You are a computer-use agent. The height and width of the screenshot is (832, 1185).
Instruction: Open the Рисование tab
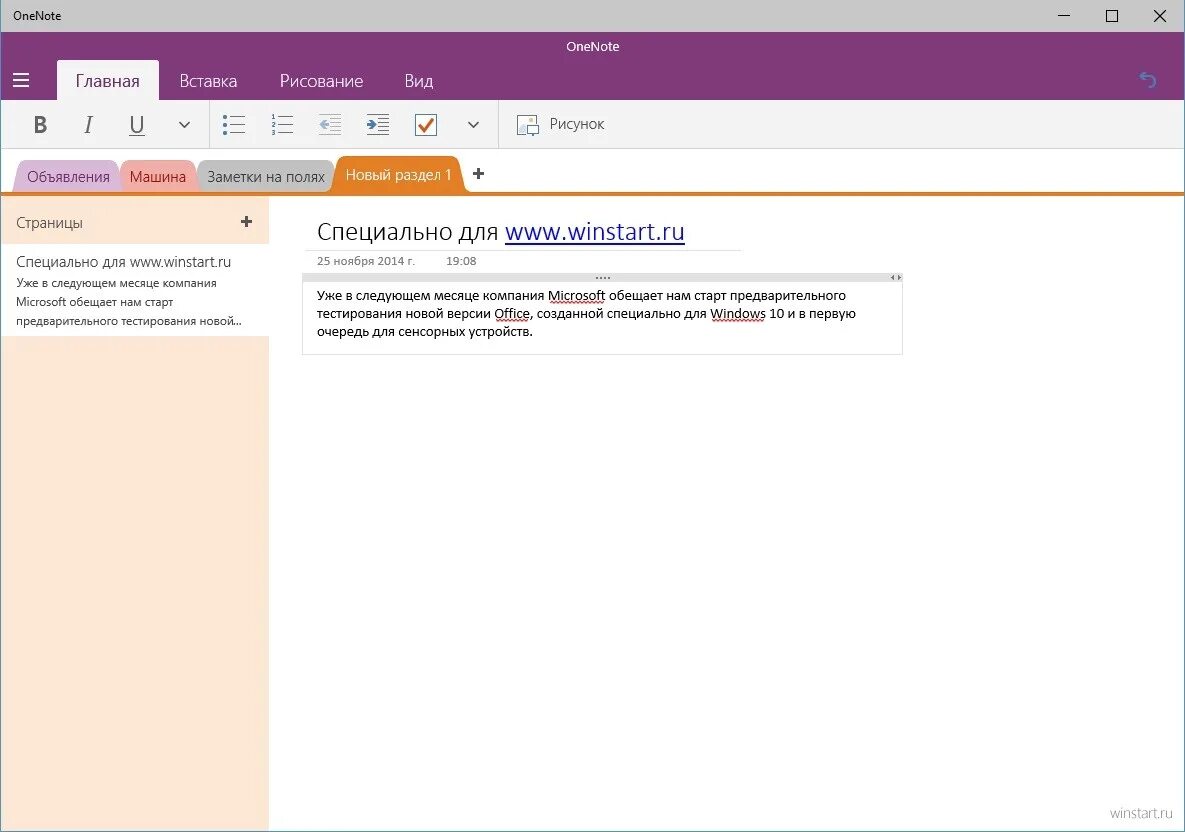tap(321, 81)
